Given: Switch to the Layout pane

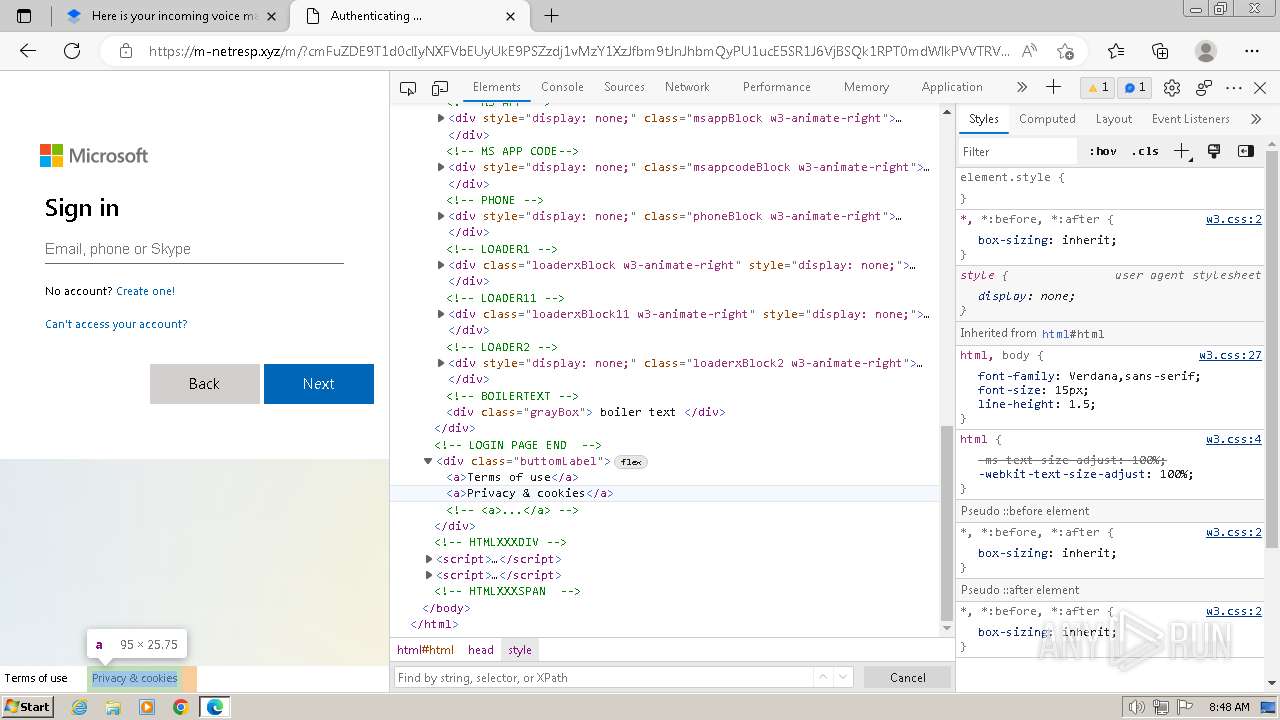Looking at the screenshot, I should click(x=1113, y=119).
